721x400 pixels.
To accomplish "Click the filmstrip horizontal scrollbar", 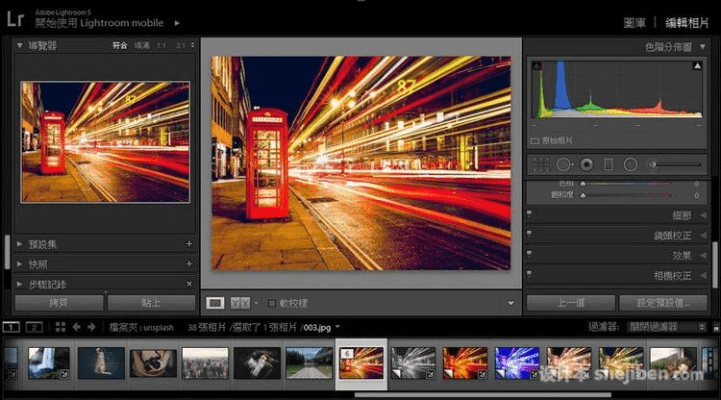I will pyautogui.click(x=483, y=394).
